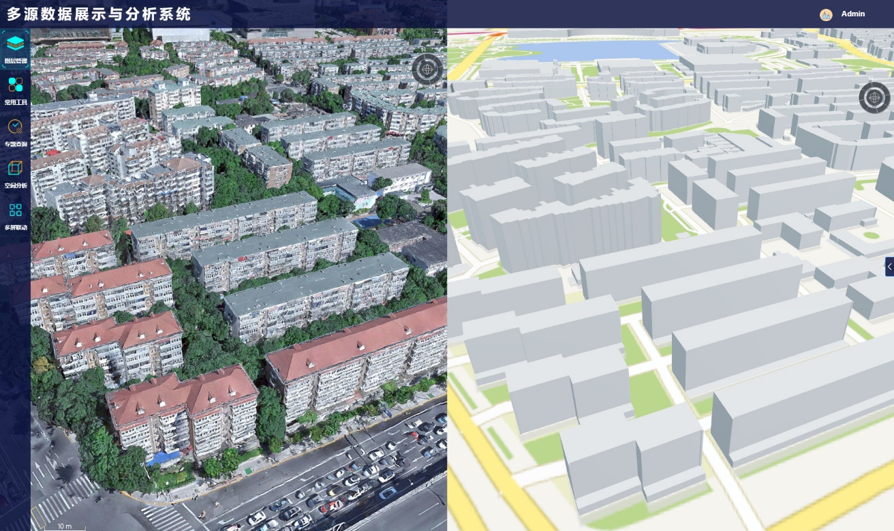This screenshot has width=894, height=531.
Task: Open the 图层管理 layer management panel
Action: 15,48
